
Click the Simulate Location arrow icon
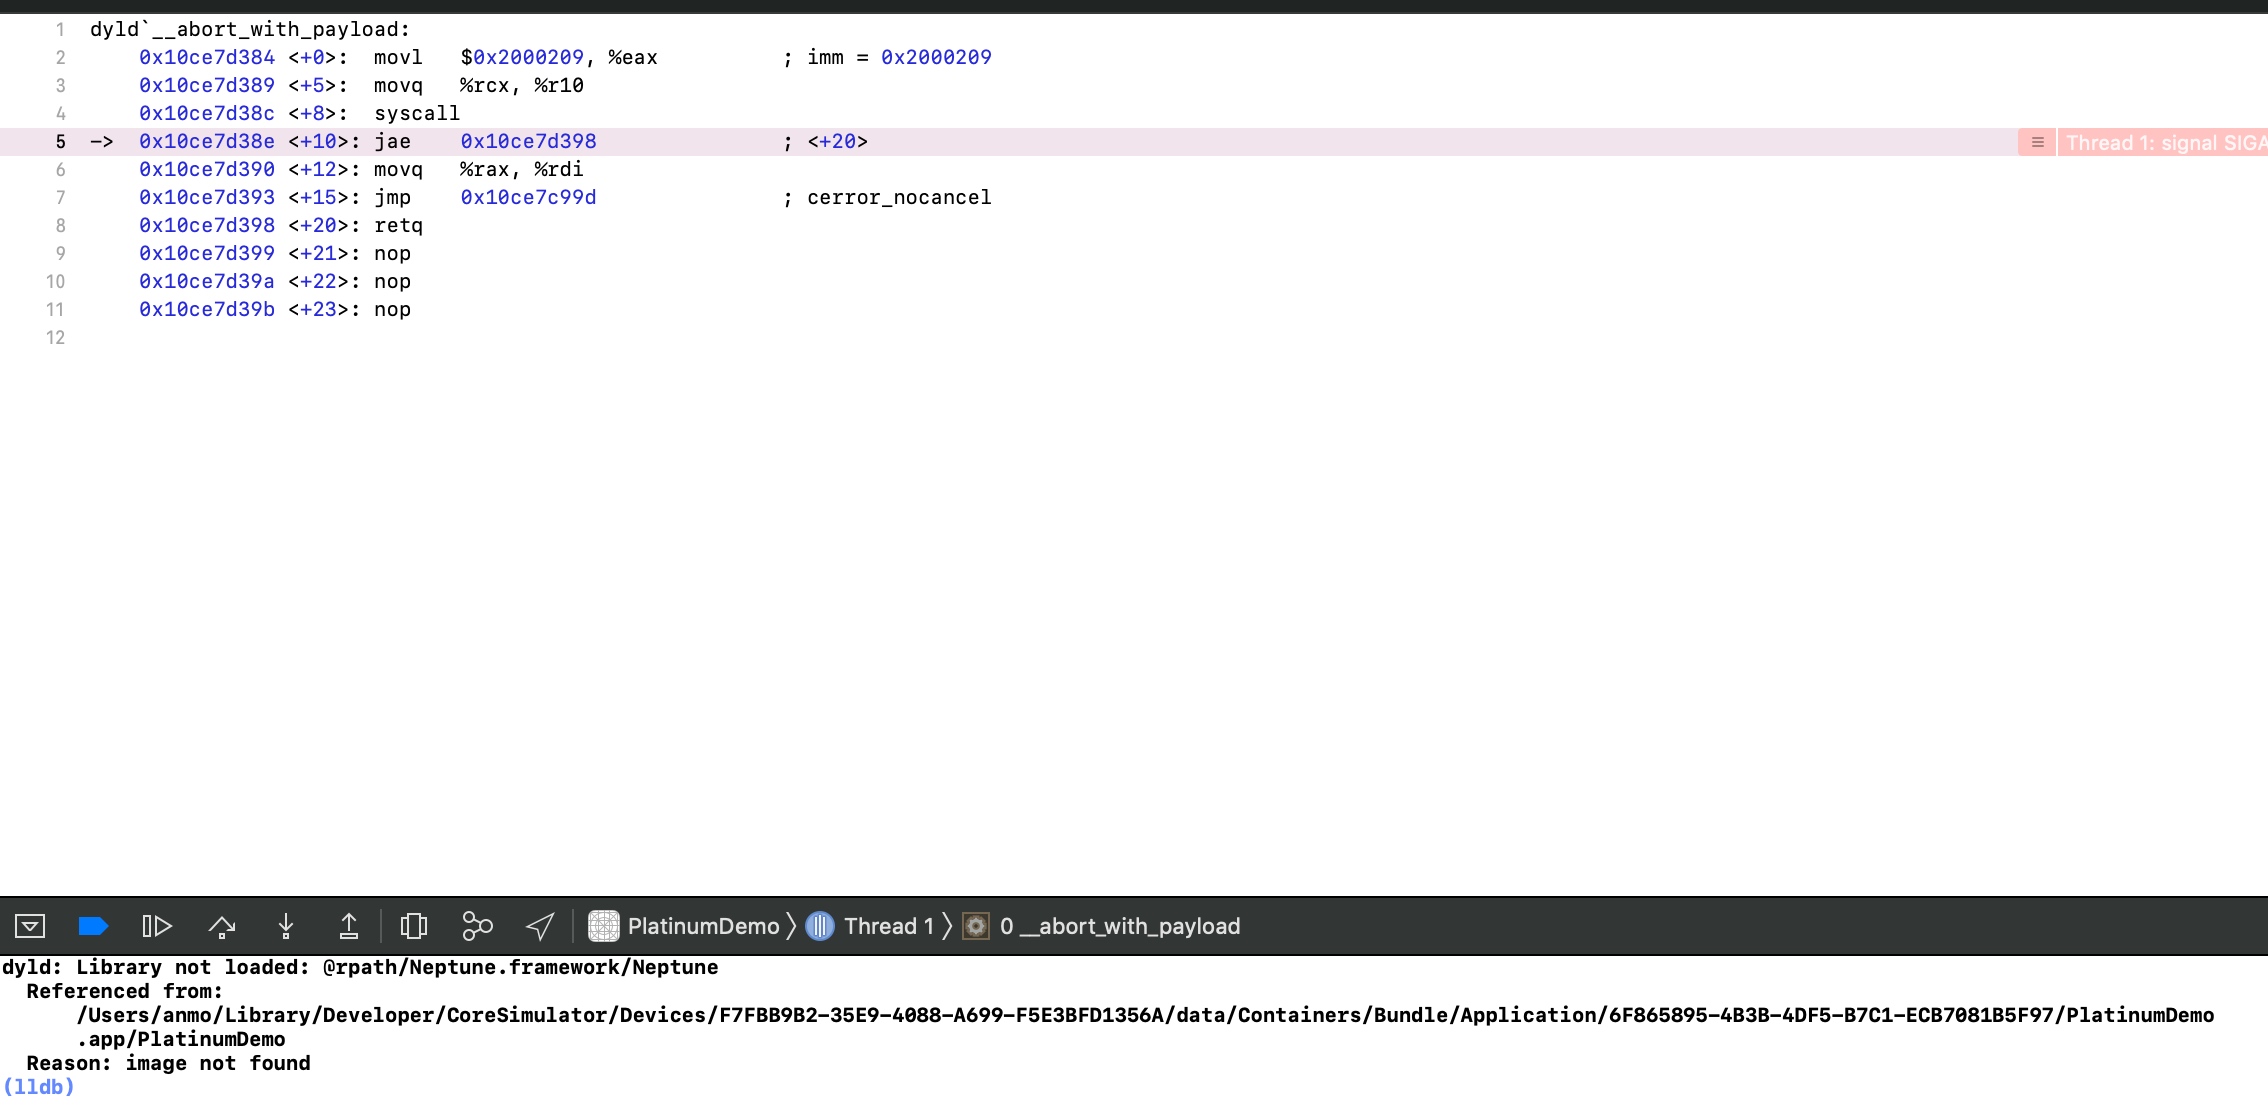coord(540,926)
